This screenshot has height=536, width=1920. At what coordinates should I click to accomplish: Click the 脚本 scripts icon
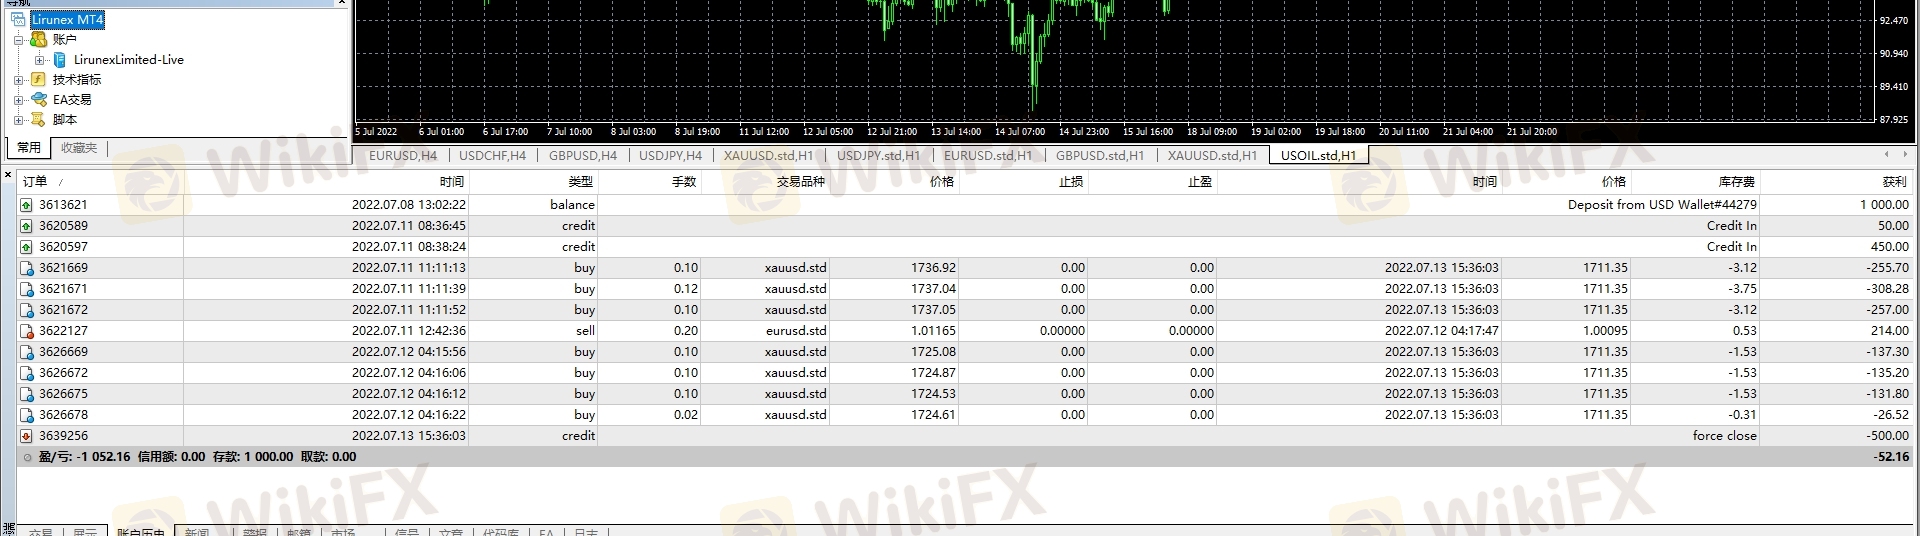(x=39, y=120)
